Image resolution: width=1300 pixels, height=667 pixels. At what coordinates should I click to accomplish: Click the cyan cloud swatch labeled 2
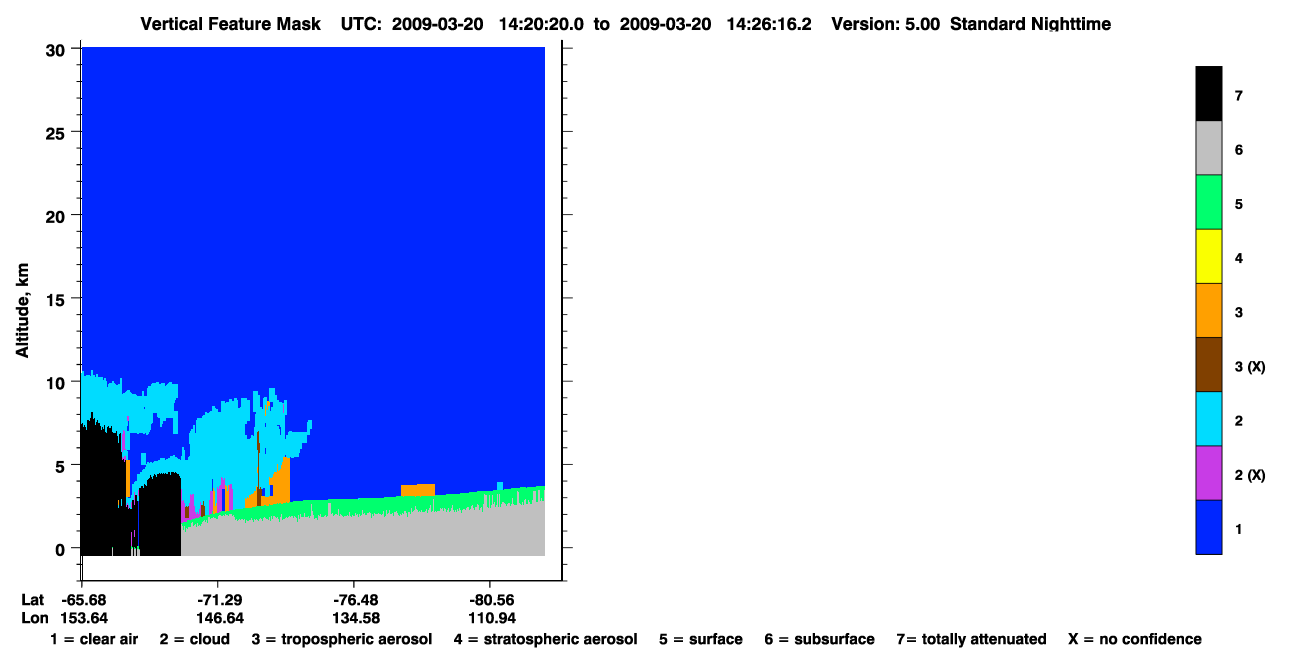click(1208, 418)
